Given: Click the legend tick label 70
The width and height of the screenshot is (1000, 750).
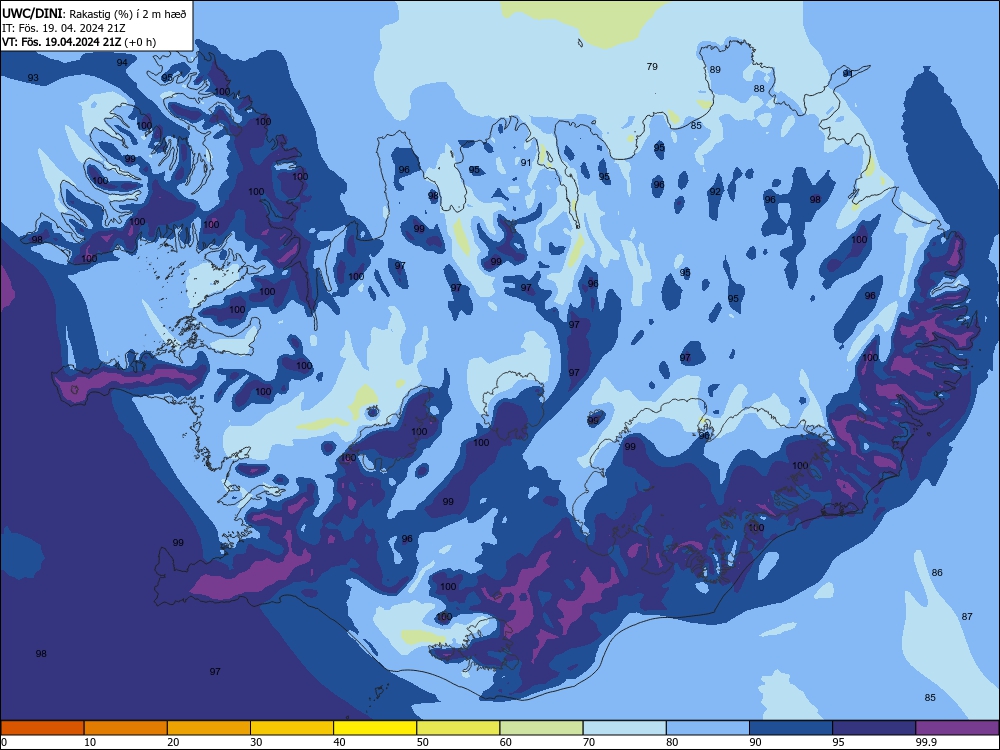Looking at the screenshot, I should point(589,742).
